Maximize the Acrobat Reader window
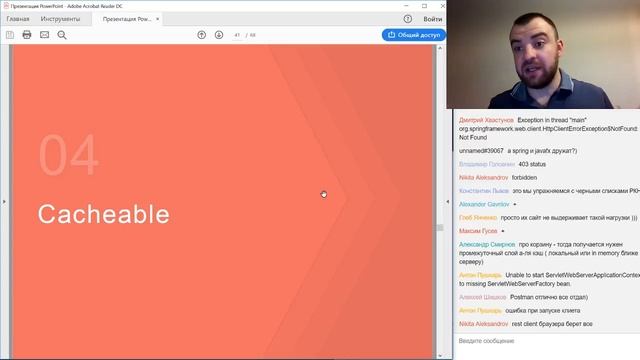Image resolution: width=640 pixels, height=360 pixels. coord(424,6)
